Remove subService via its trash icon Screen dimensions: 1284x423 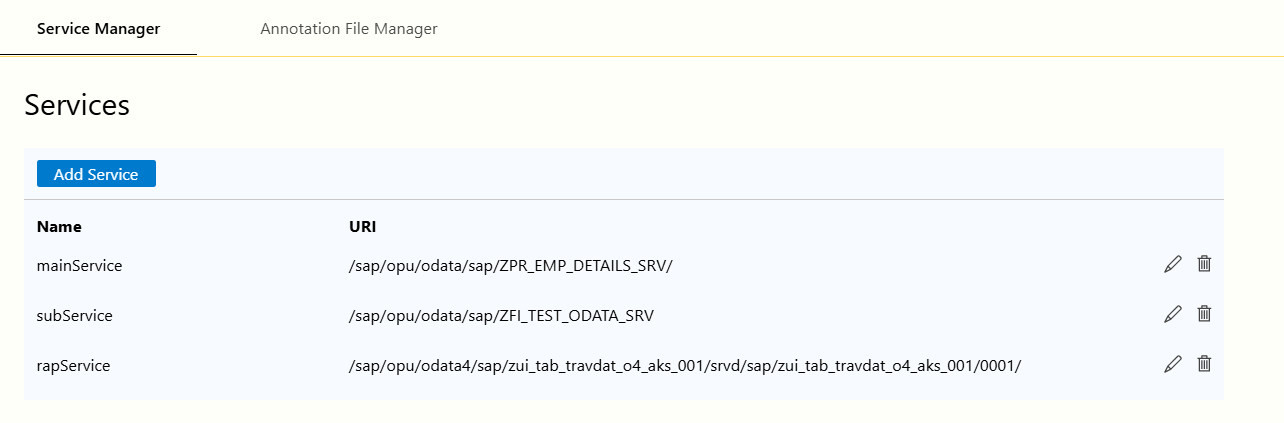coord(1204,314)
